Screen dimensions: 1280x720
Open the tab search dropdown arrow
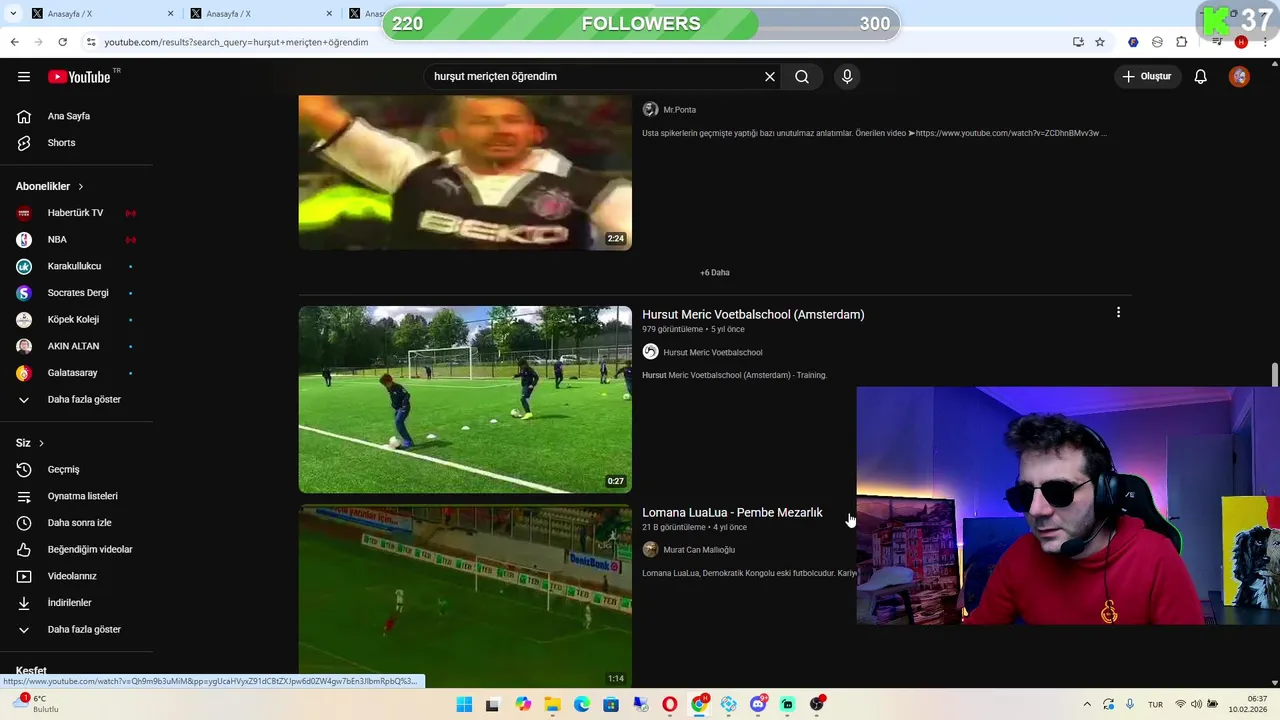[x=12, y=14]
